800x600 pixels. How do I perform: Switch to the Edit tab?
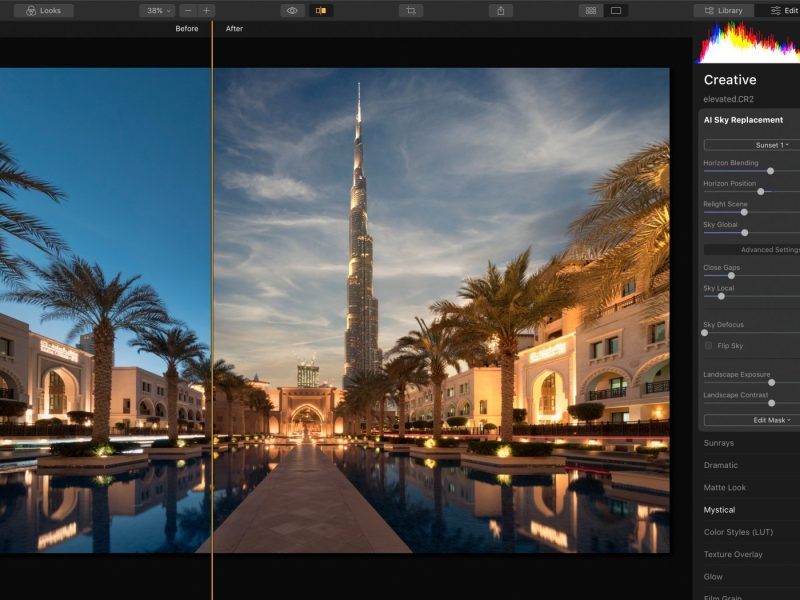click(x=778, y=11)
